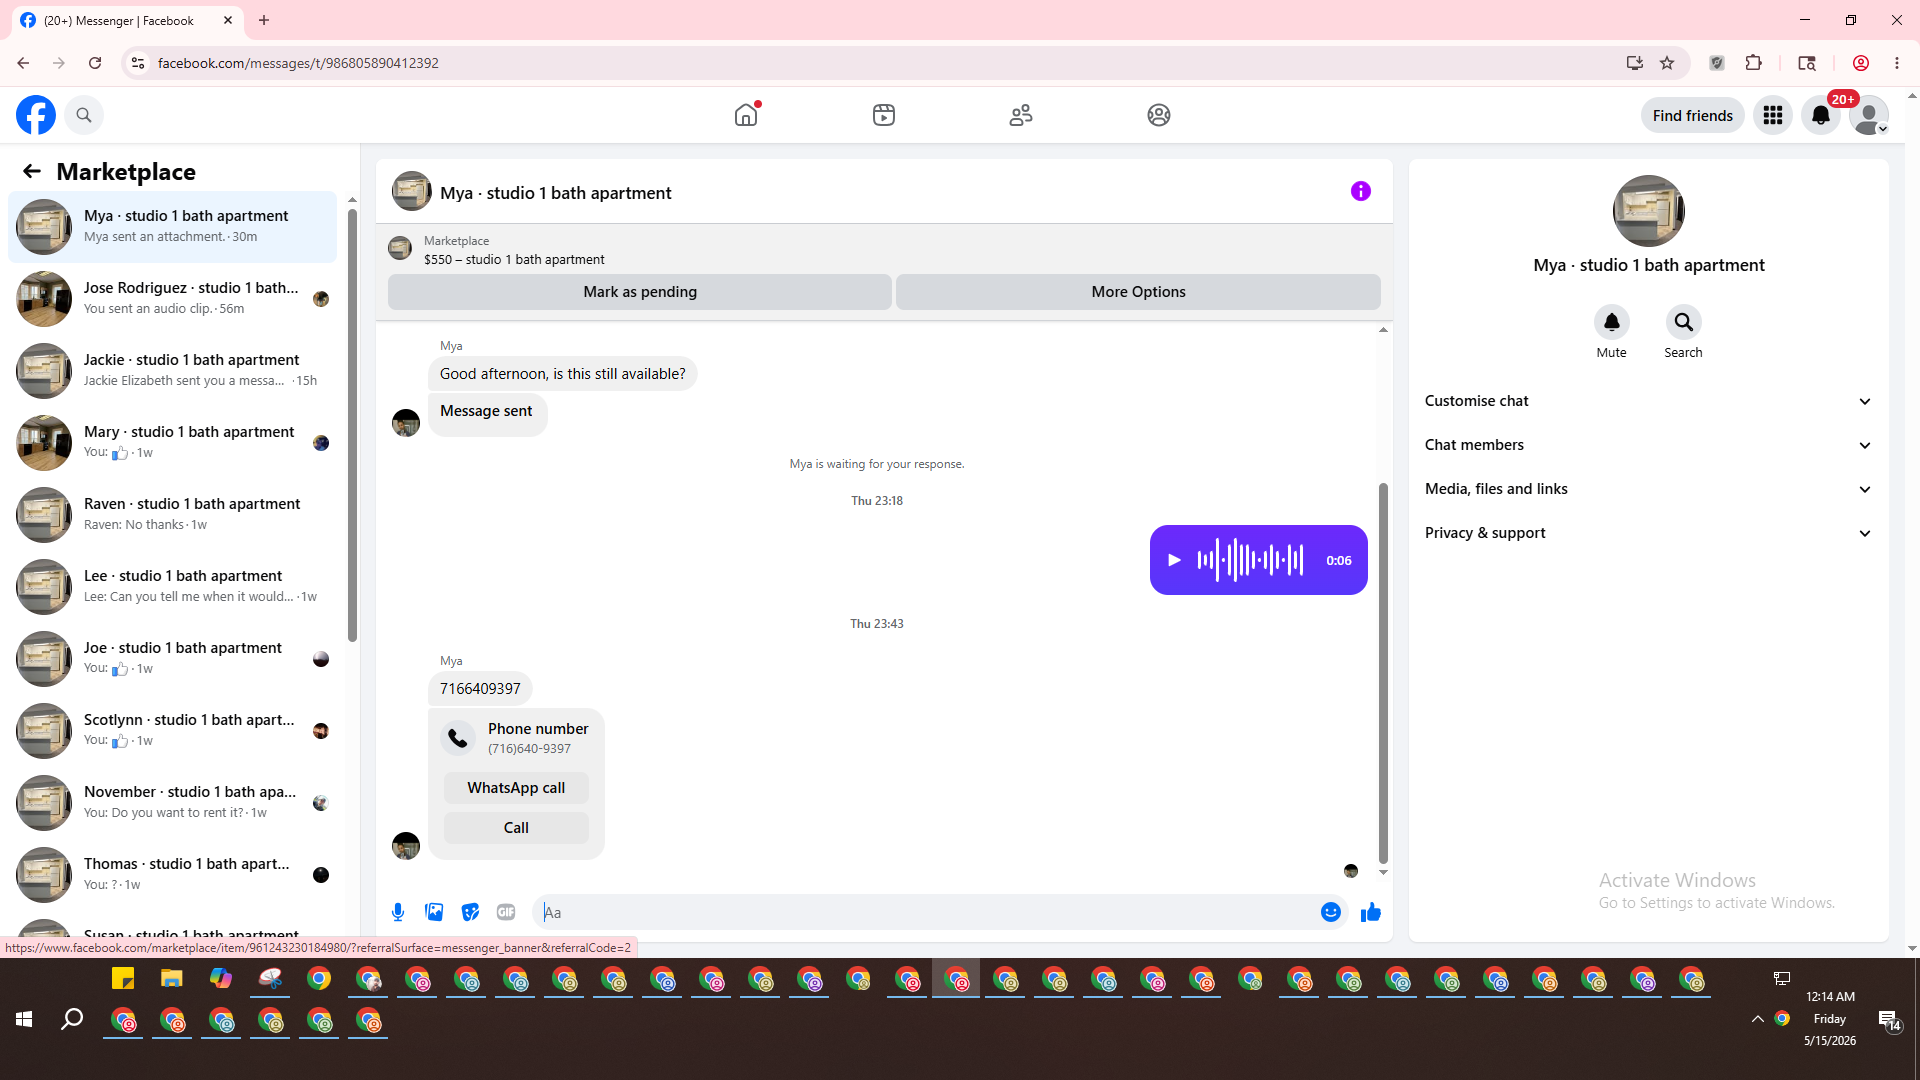Search in conversation using the Search icon

click(1683, 322)
